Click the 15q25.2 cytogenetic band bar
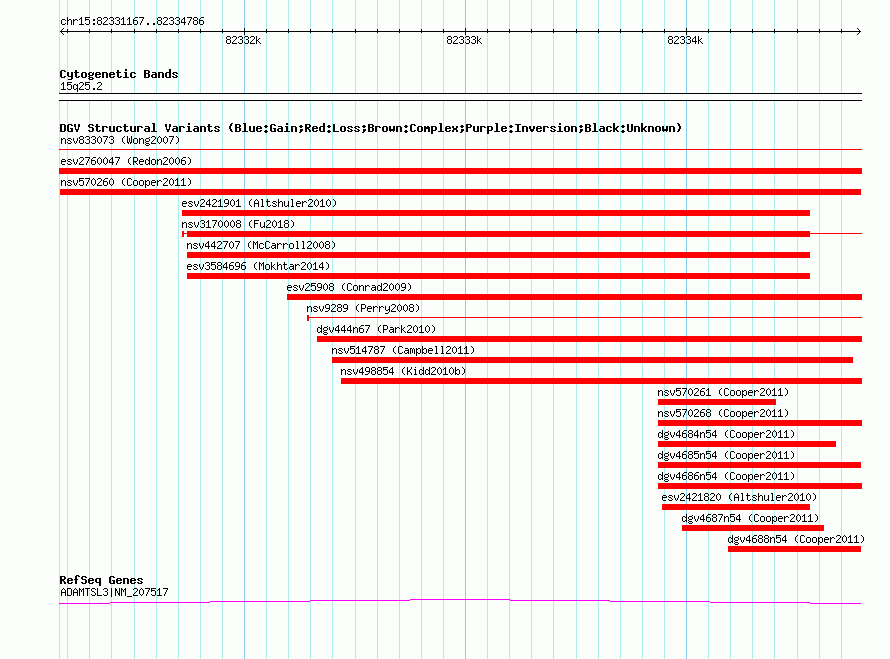The height and width of the screenshot is (659, 890). (x=460, y=97)
